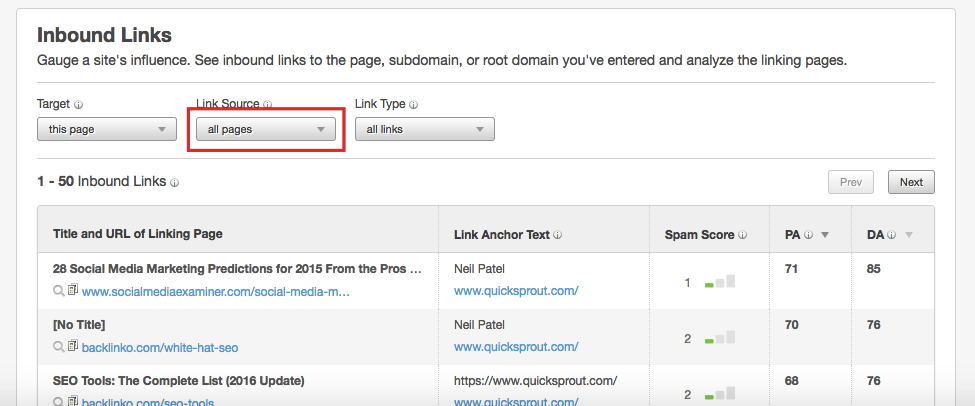
Task: Click Spam Score column header
Action: [700, 234]
